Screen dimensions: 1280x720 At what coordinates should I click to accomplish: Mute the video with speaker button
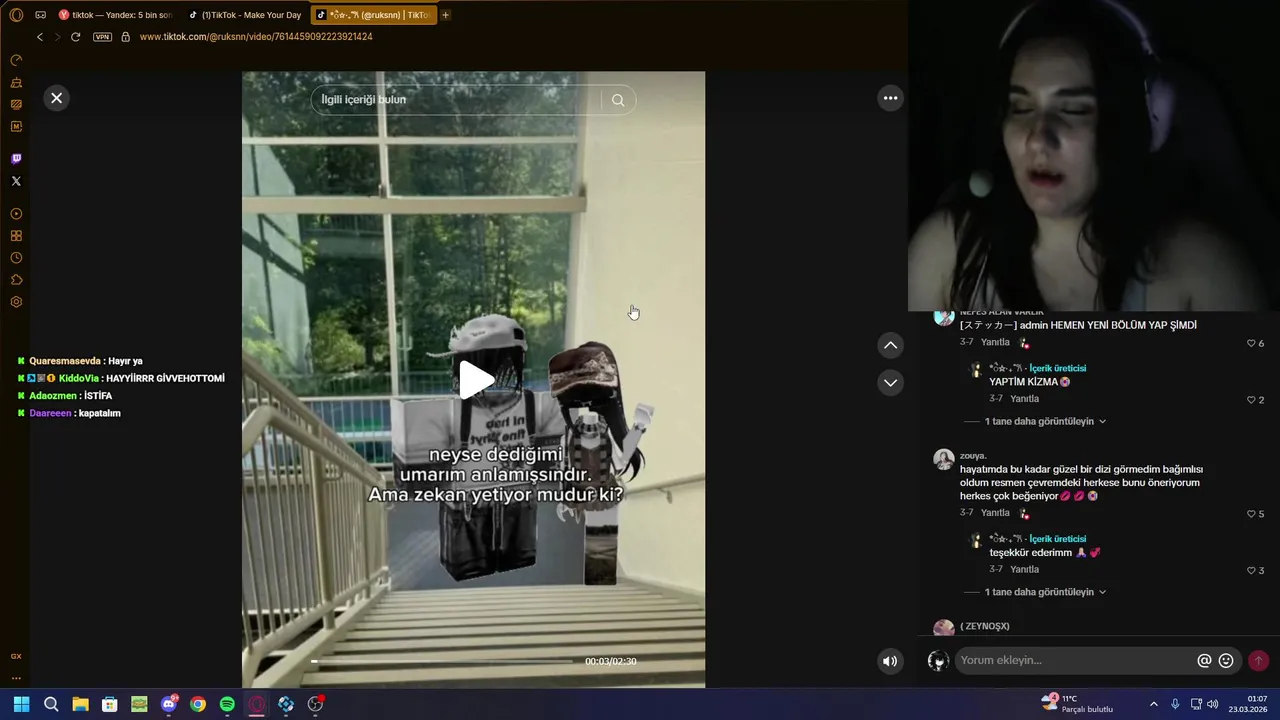890,661
